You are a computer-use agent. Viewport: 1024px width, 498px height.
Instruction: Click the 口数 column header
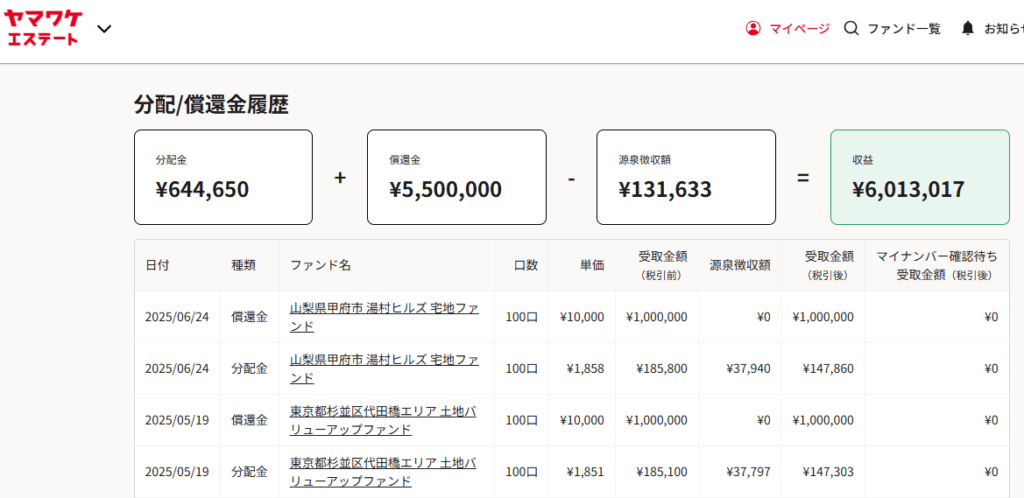pyautogui.click(x=526, y=265)
